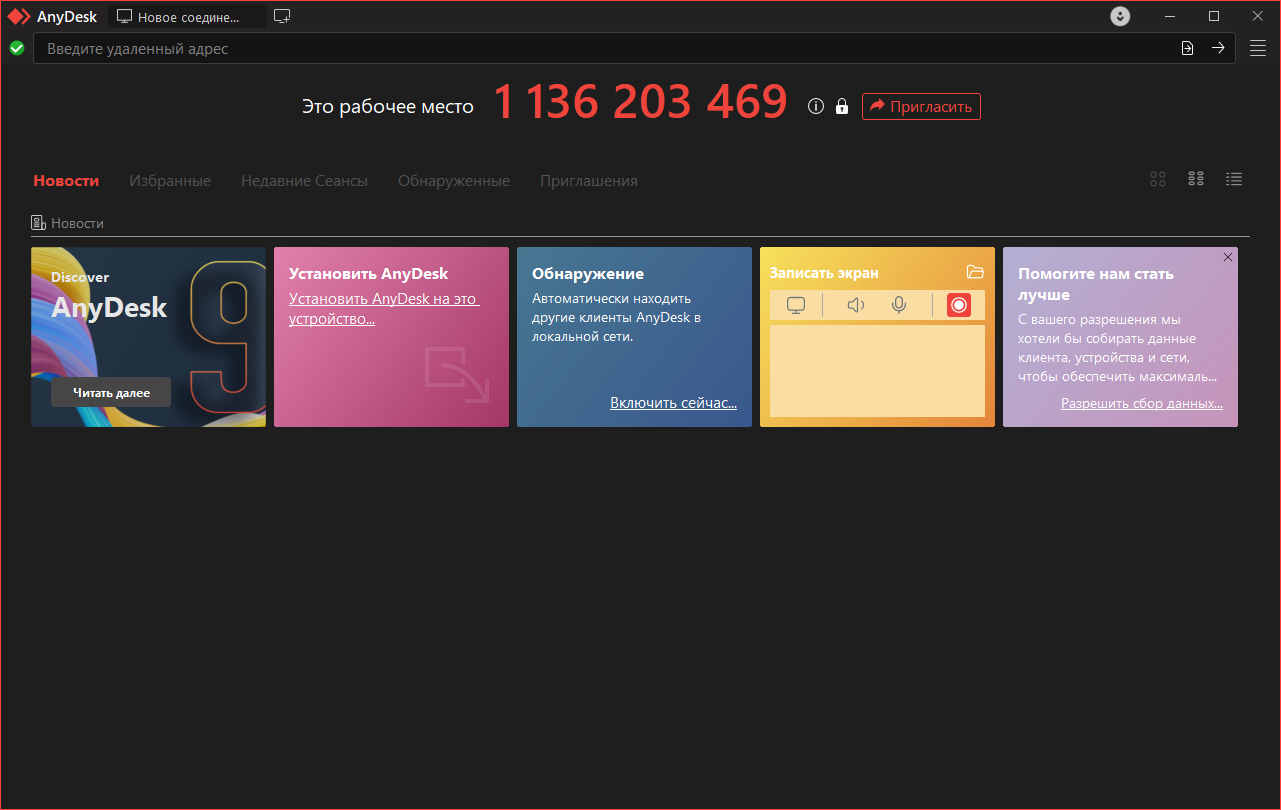
Task: Click the Пригласить button
Action: (x=921, y=106)
